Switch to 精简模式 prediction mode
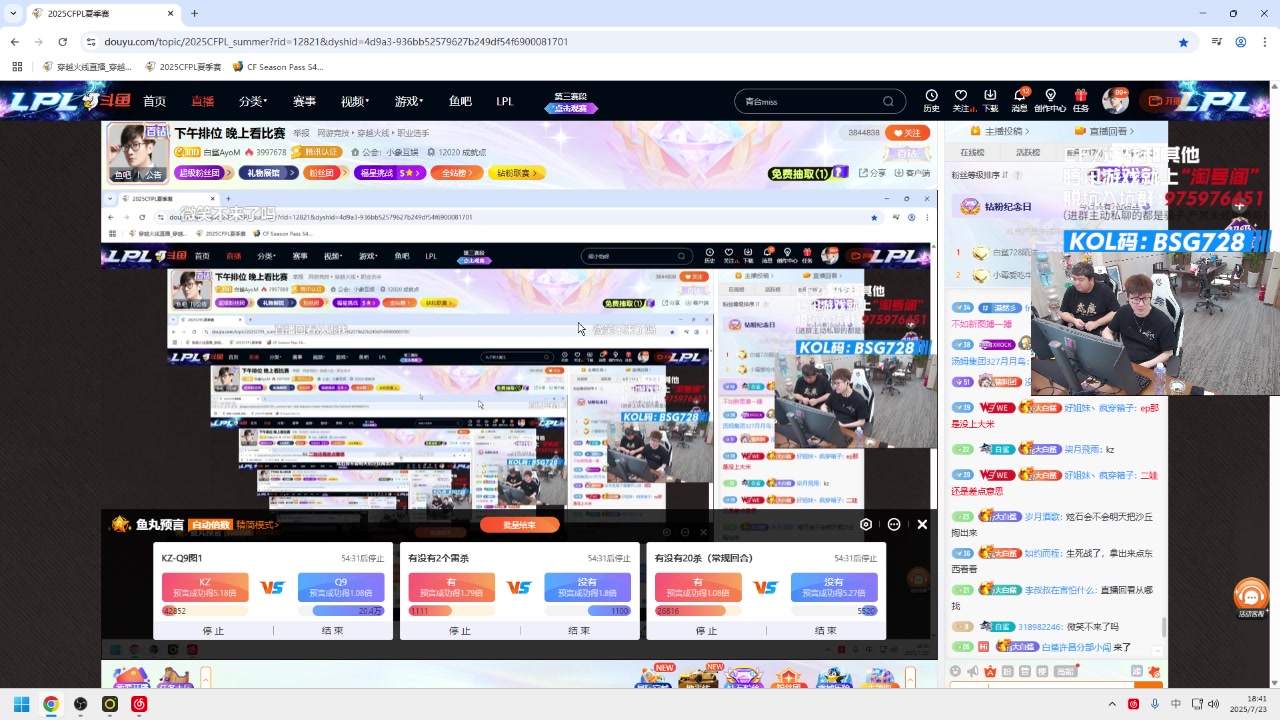 tap(258, 524)
